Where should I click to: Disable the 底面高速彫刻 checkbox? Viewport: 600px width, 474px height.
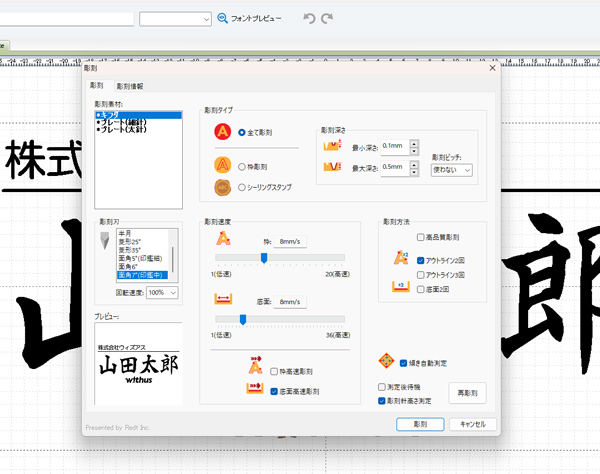[x=274, y=391]
